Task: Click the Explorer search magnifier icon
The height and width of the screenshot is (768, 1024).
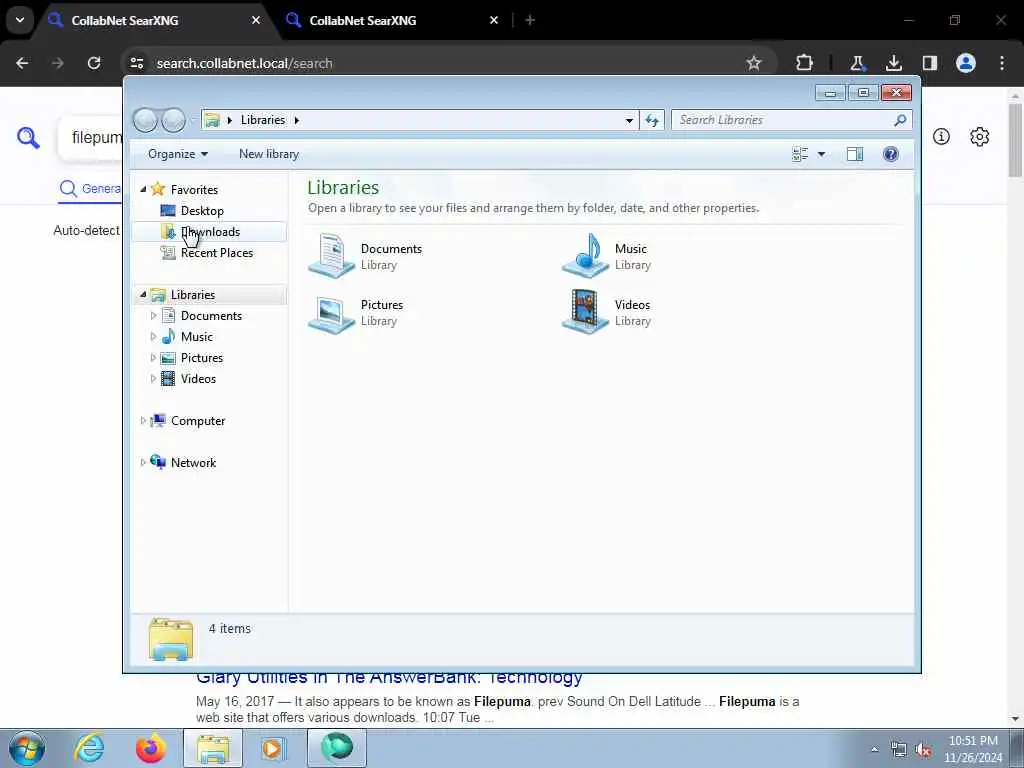Action: [x=900, y=120]
